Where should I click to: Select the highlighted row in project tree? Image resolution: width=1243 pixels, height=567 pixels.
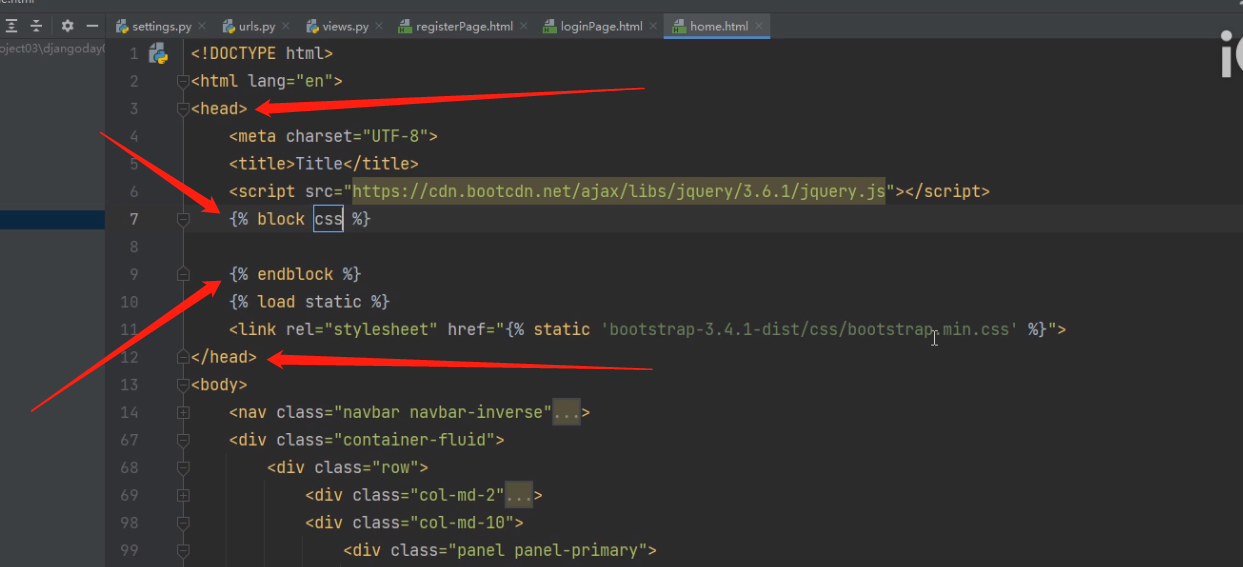pos(52,219)
